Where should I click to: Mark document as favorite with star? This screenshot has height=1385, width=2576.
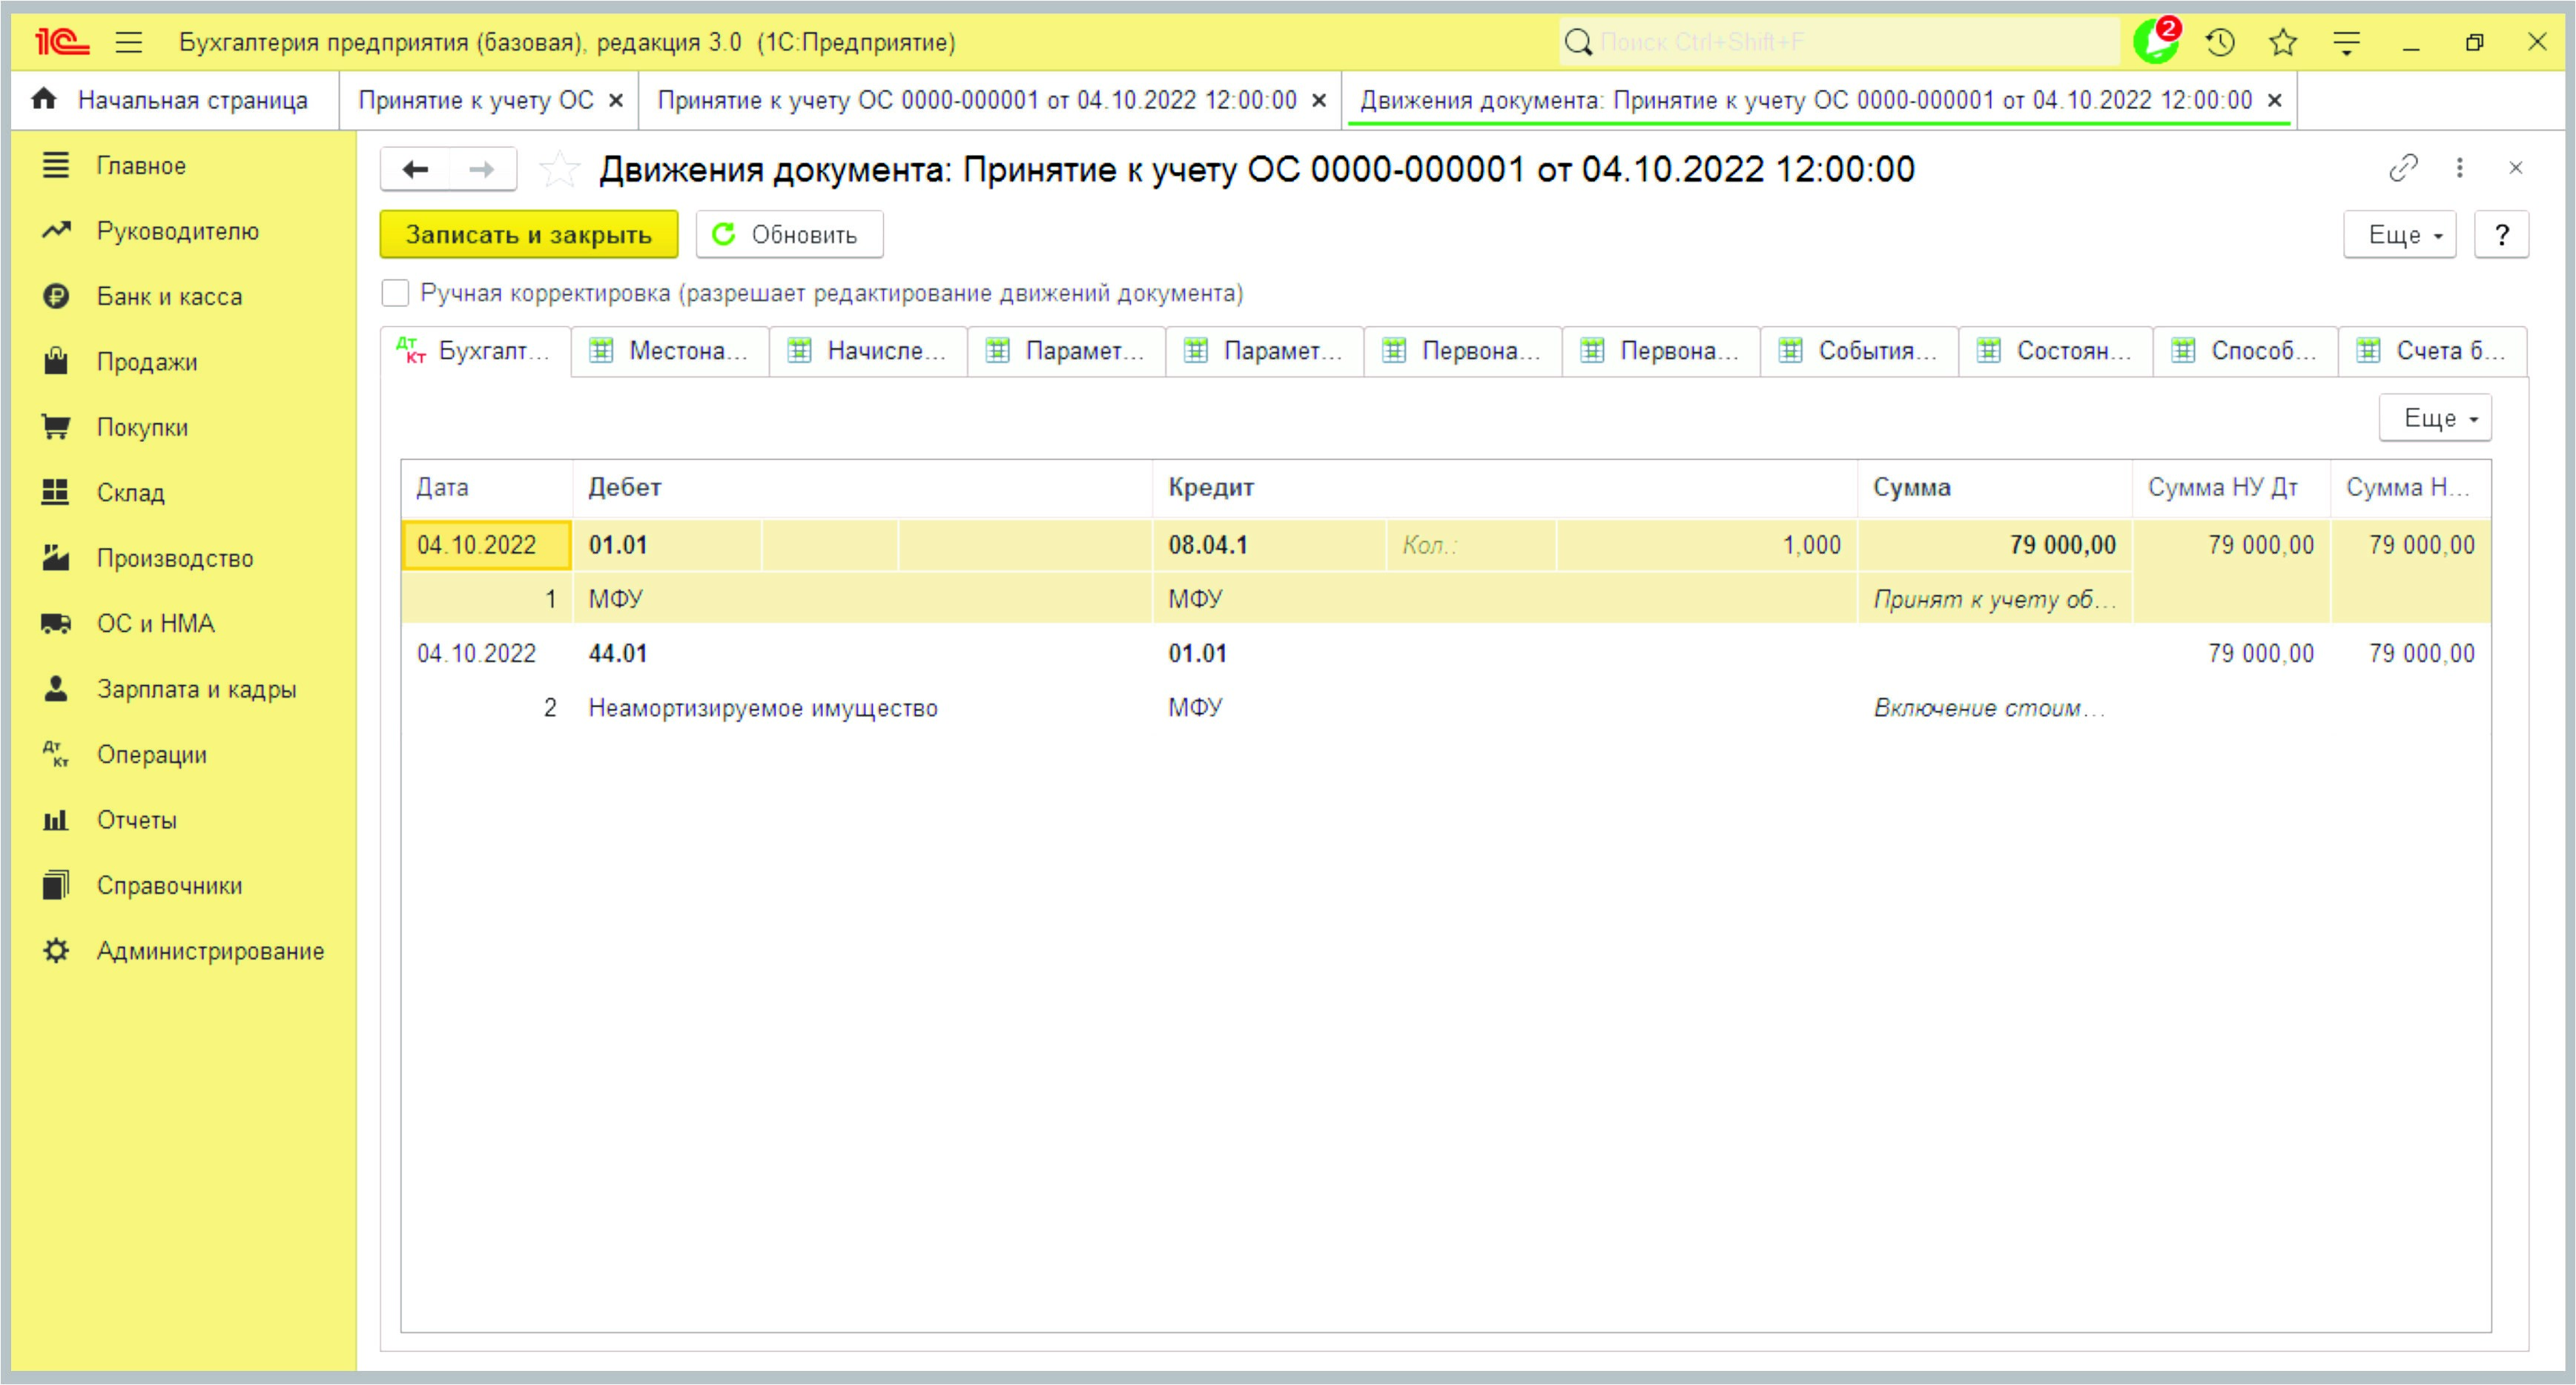pyautogui.click(x=559, y=169)
